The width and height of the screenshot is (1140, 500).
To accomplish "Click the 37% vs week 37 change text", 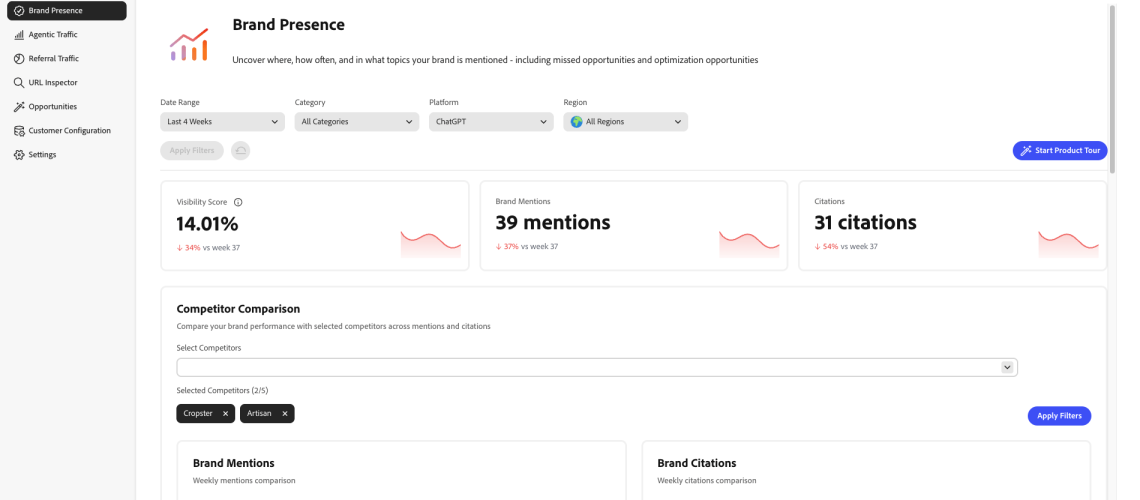I will 526,246.
